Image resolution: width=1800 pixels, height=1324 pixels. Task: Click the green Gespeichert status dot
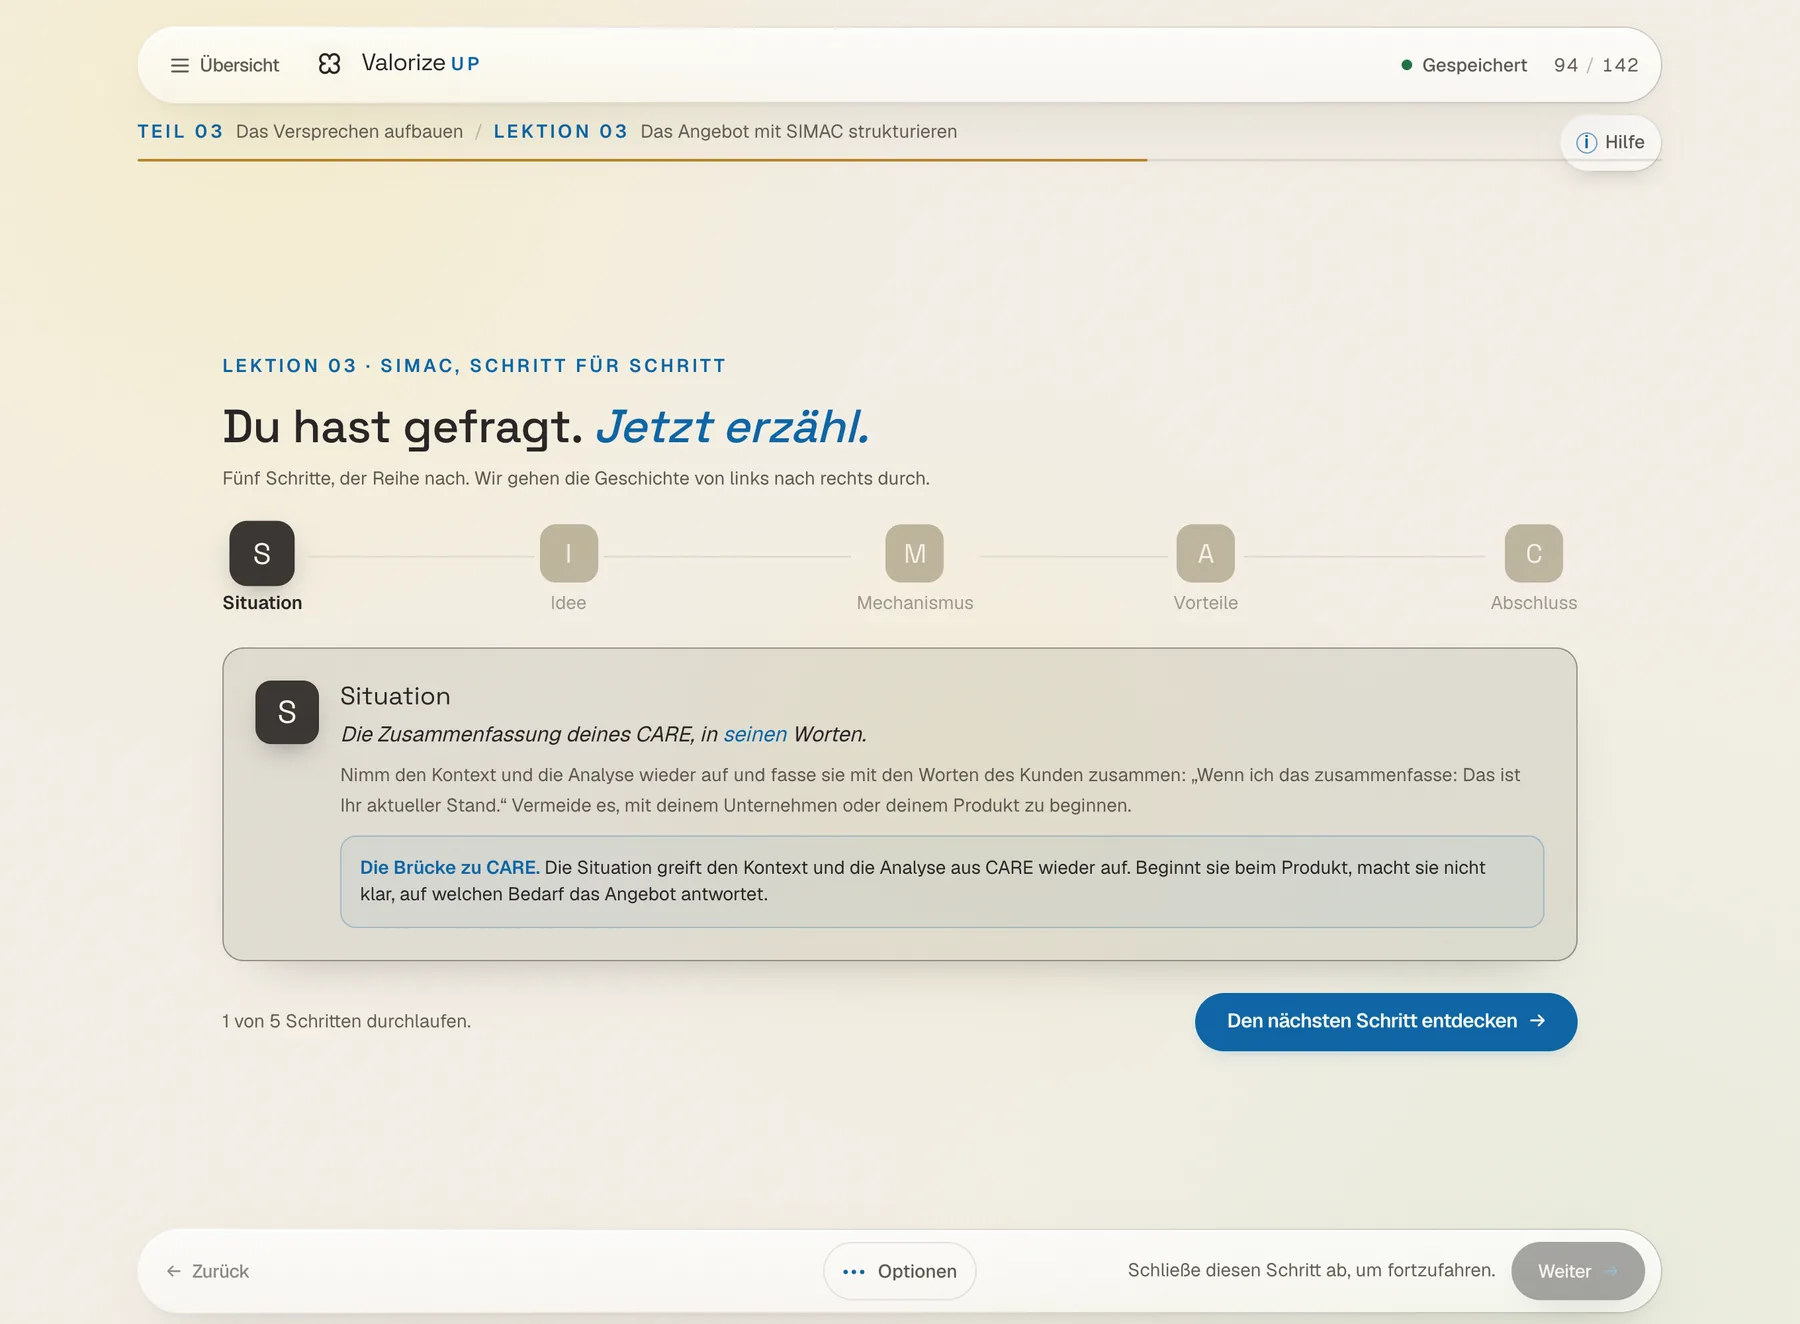(1407, 65)
